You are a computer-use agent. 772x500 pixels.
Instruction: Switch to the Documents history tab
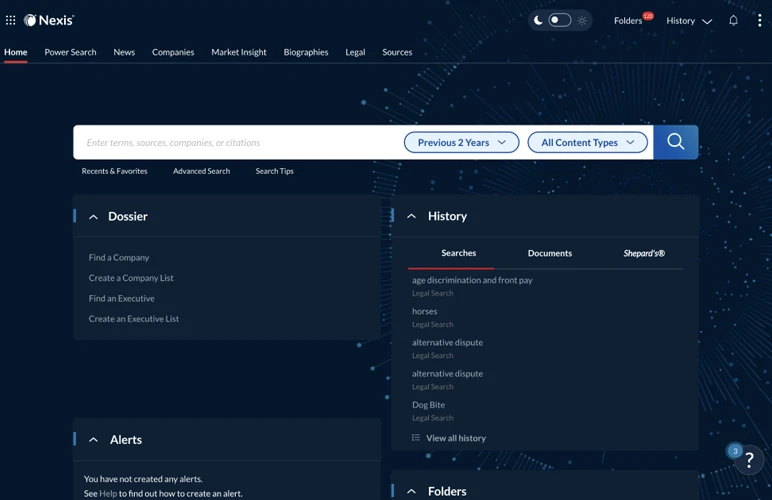[549, 253]
